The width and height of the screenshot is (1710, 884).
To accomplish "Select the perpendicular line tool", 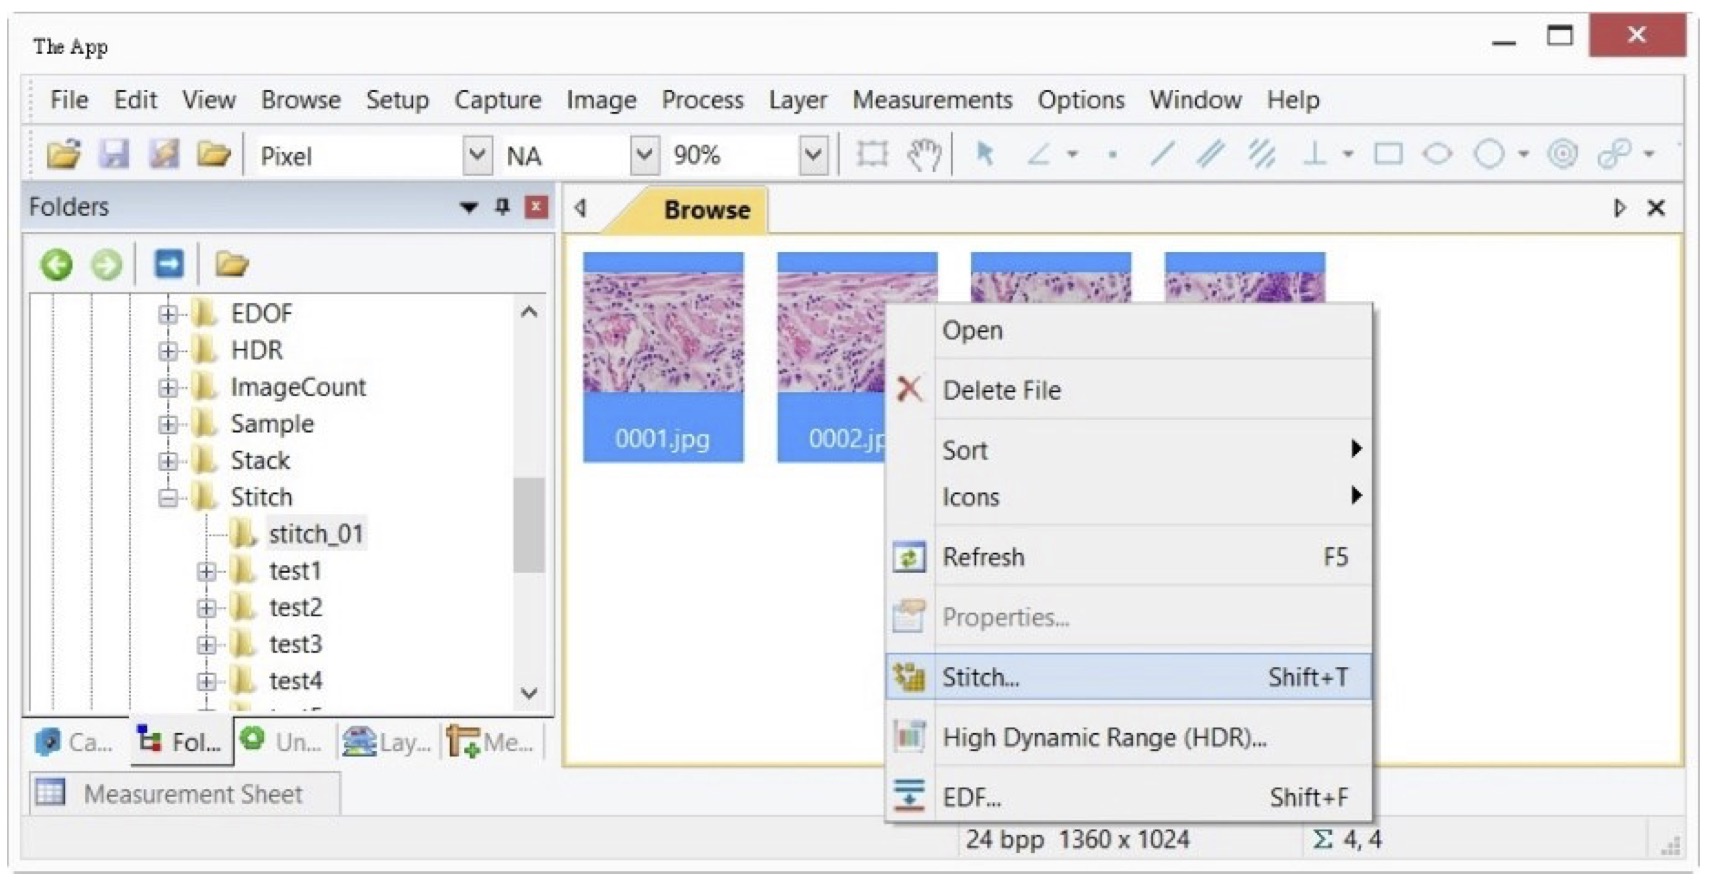I will (1315, 154).
